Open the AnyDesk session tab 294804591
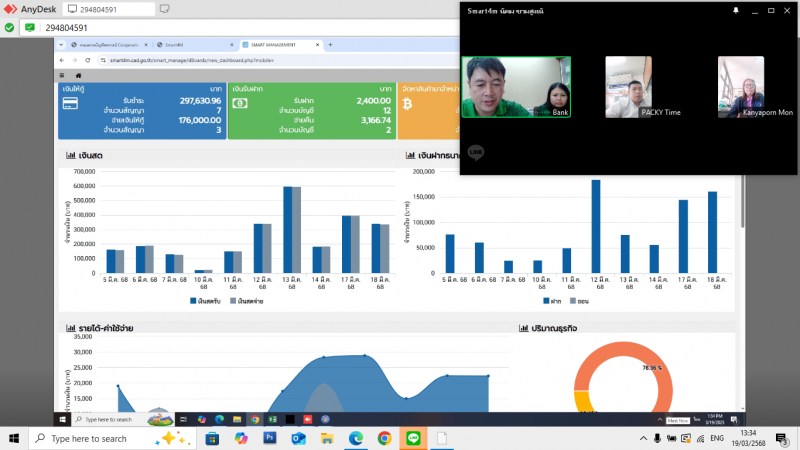Screen dimensions: 800x450 [109, 9]
